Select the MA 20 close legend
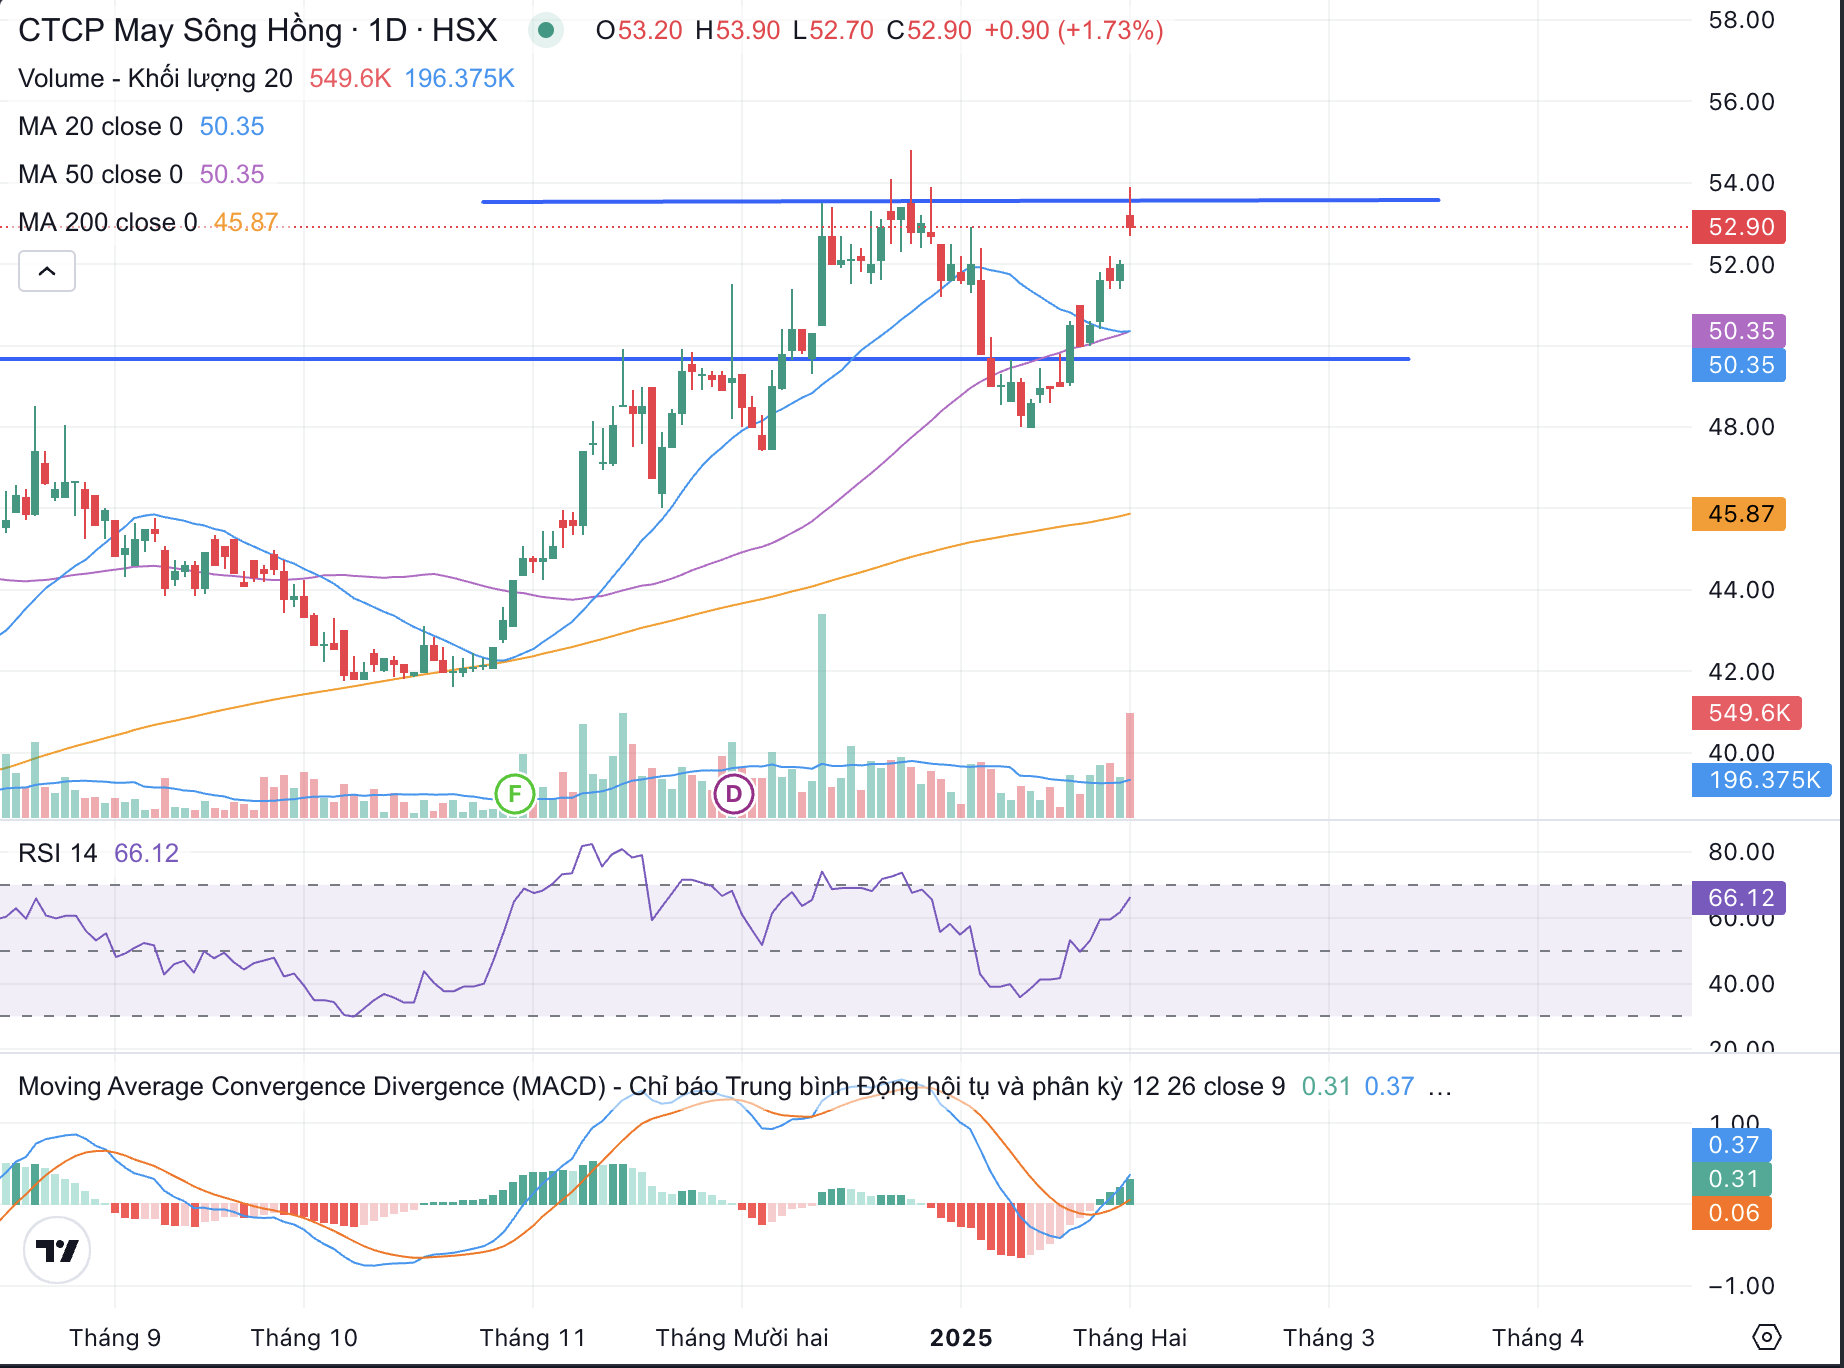The image size is (1844, 1368). (x=100, y=126)
